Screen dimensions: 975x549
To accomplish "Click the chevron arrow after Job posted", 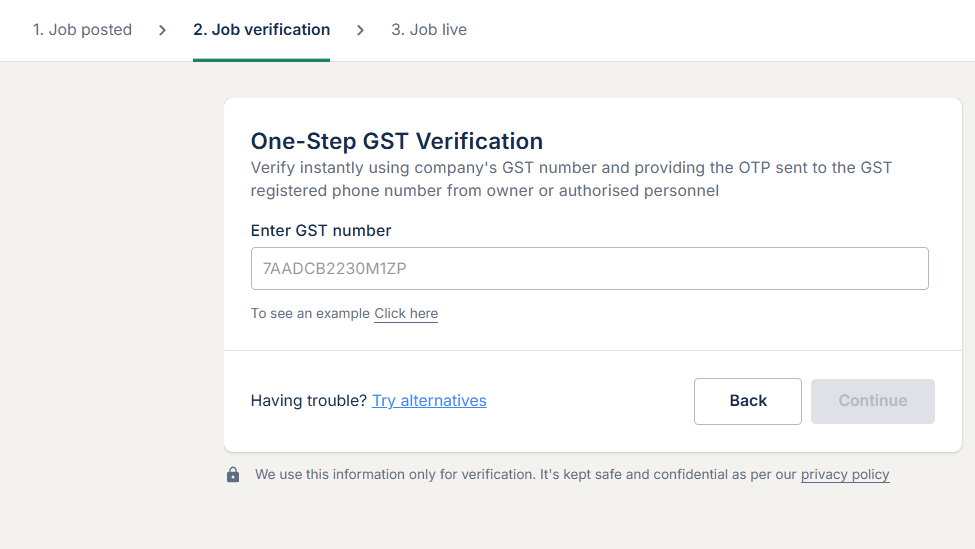I will click(162, 30).
